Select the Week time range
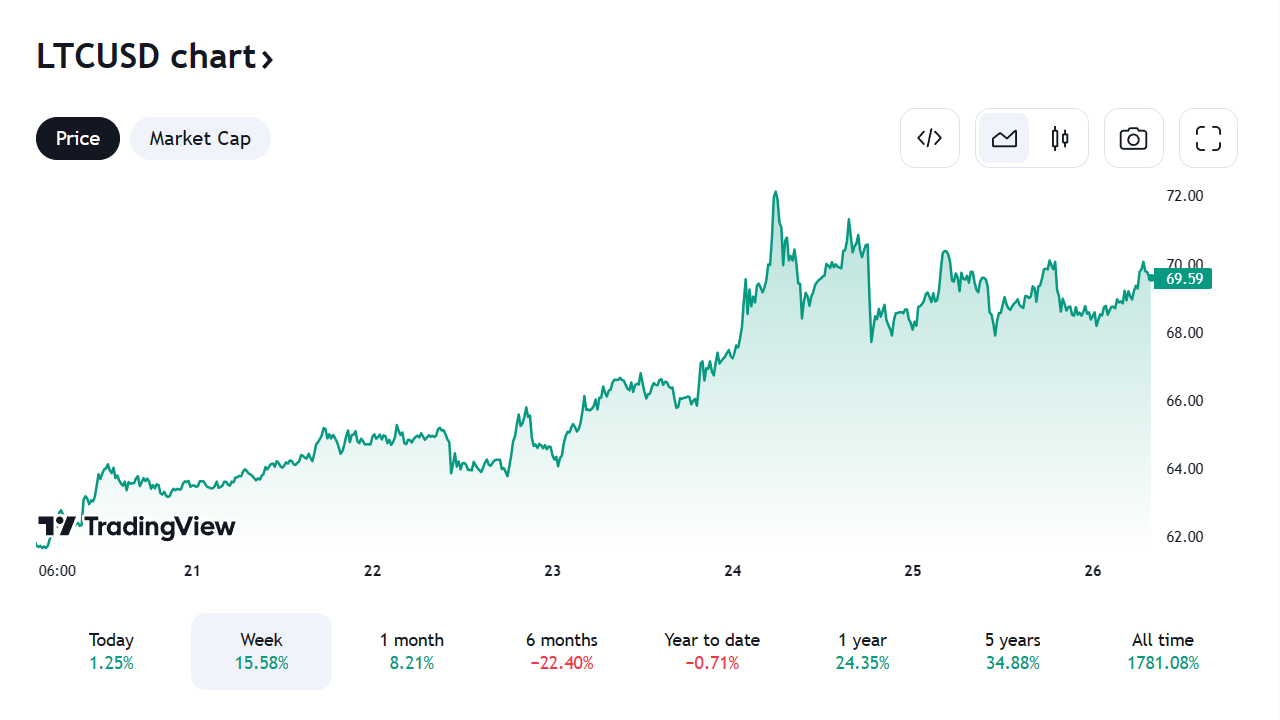1280x720 pixels. pyautogui.click(x=261, y=651)
